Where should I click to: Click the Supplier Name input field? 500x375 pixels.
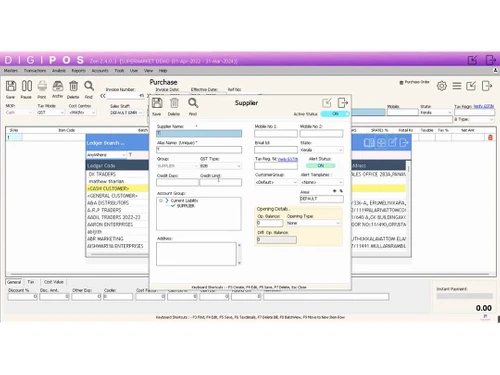click(199, 133)
